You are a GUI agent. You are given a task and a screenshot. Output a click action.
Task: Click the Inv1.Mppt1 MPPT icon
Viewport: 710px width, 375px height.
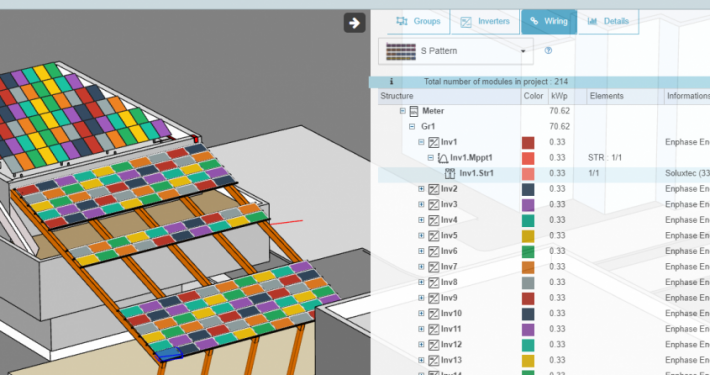pos(443,158)
